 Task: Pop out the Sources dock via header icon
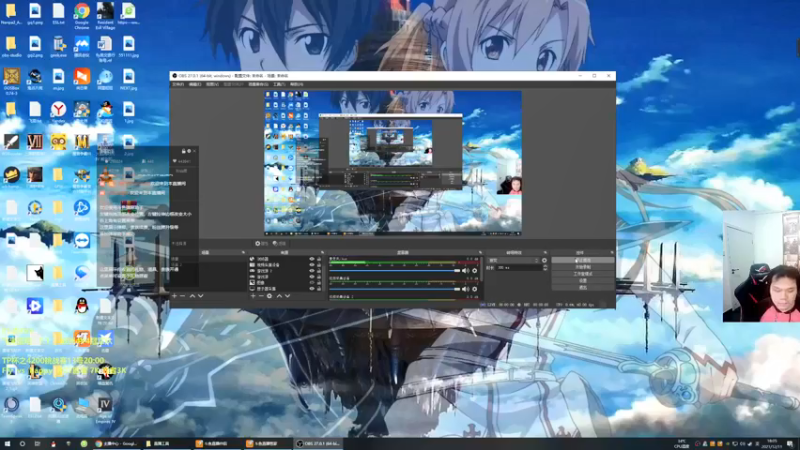[322, 253]
